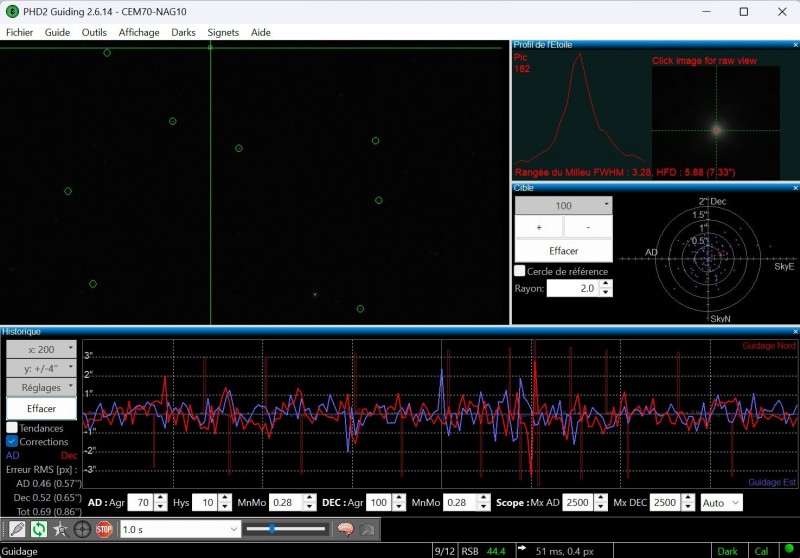Increase DEC Agr with up arrow

click(399, 498)
